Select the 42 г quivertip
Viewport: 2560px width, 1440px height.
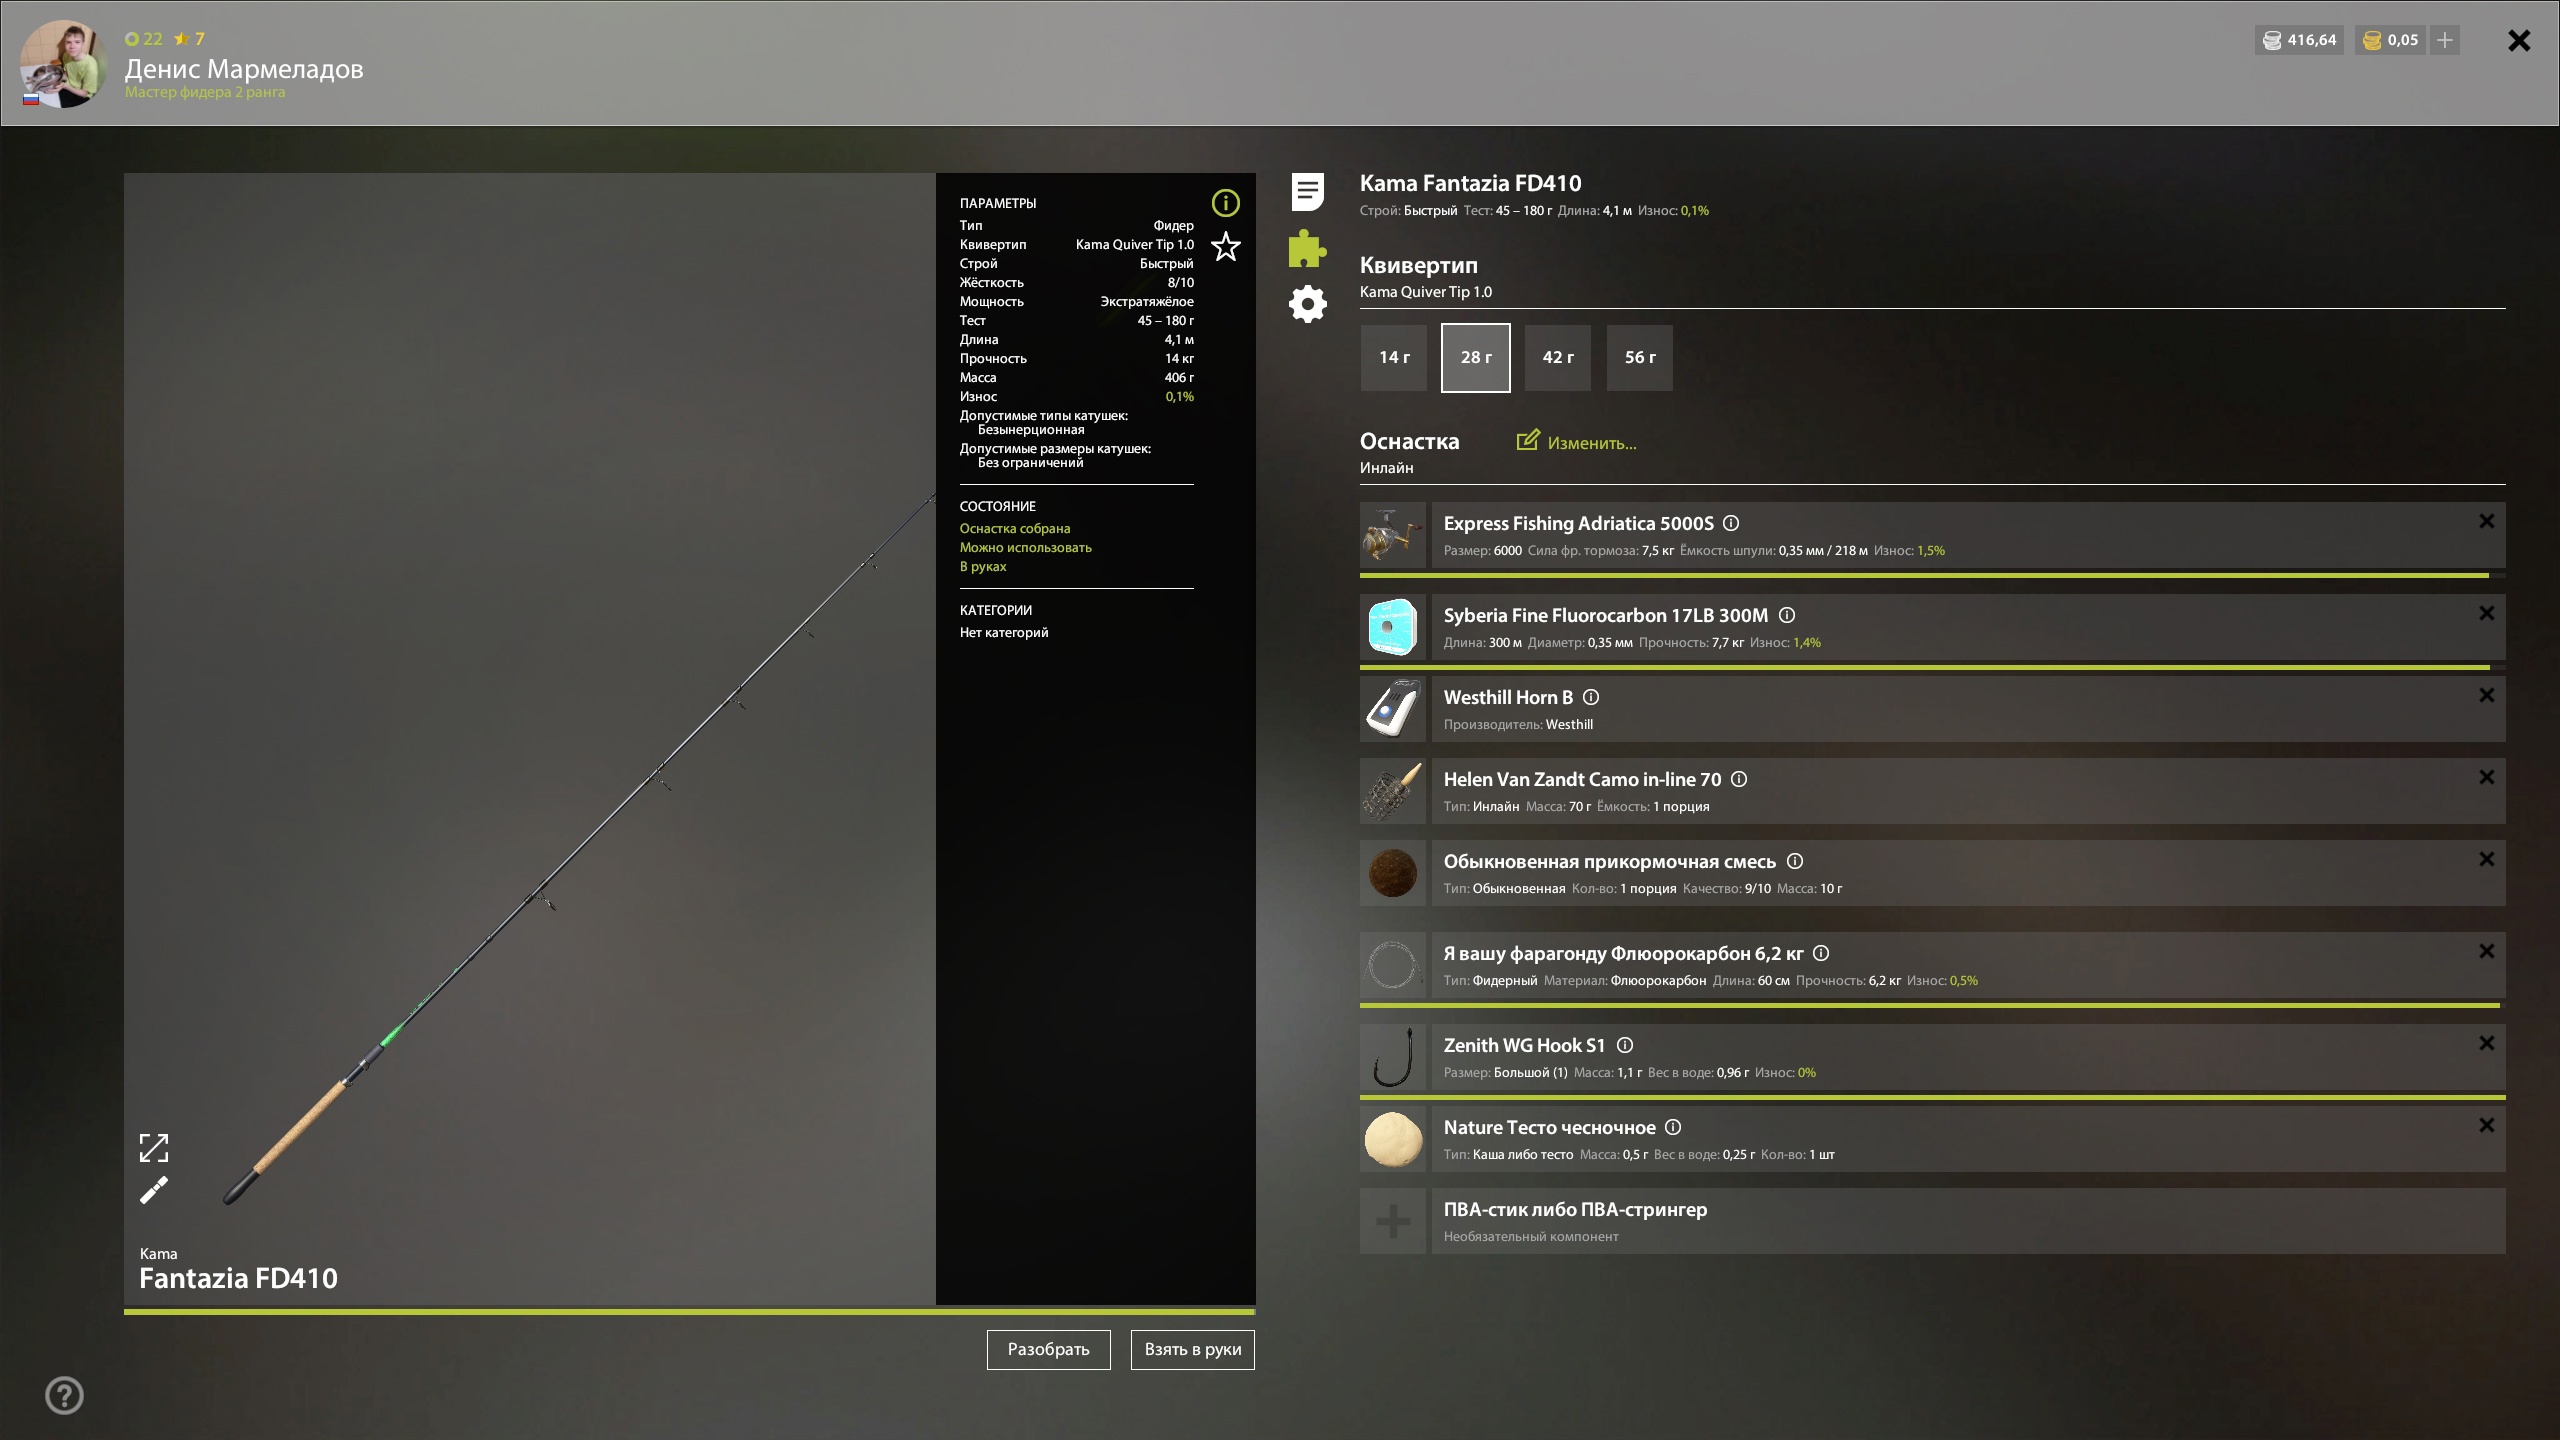point(1558,357)
